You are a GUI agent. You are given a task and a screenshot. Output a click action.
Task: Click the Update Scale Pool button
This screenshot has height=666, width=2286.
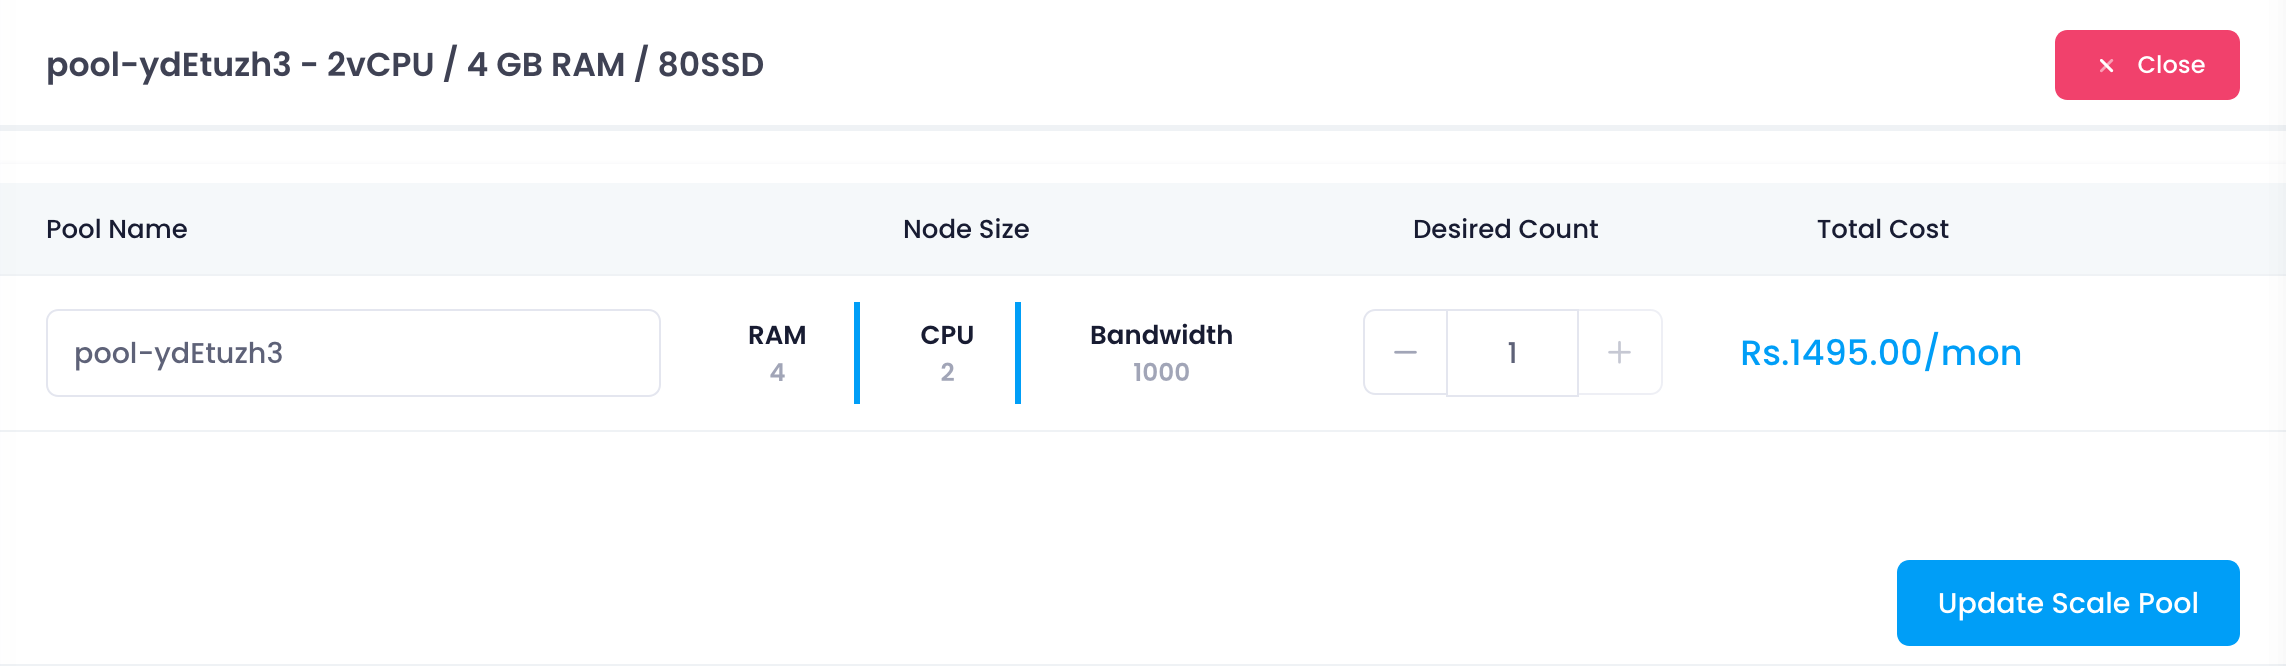click(2068, 603)
